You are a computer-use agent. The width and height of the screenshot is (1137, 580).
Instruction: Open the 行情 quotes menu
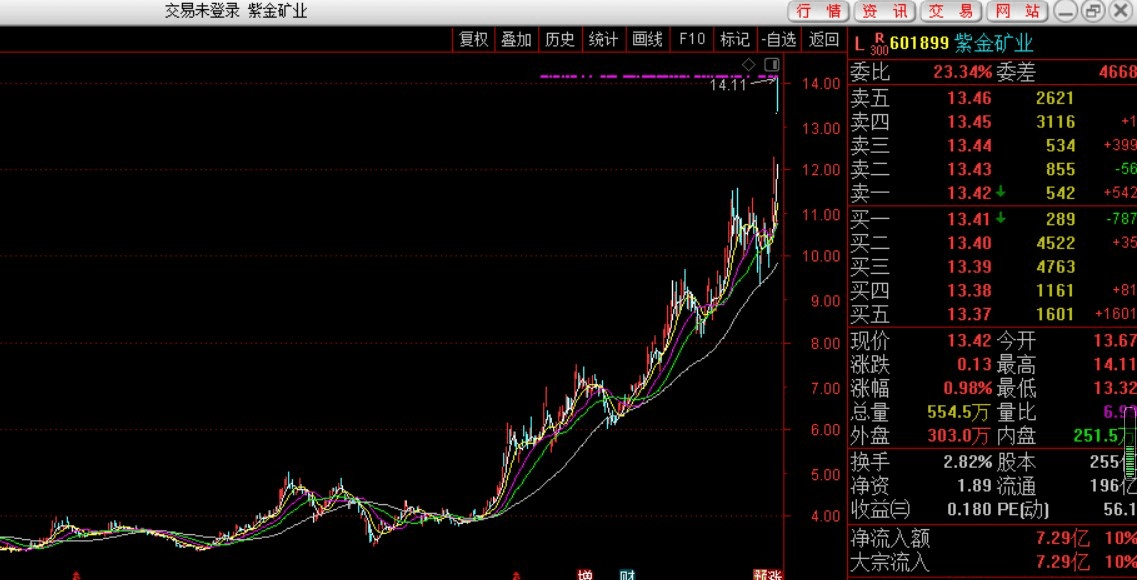click(819, 11)
